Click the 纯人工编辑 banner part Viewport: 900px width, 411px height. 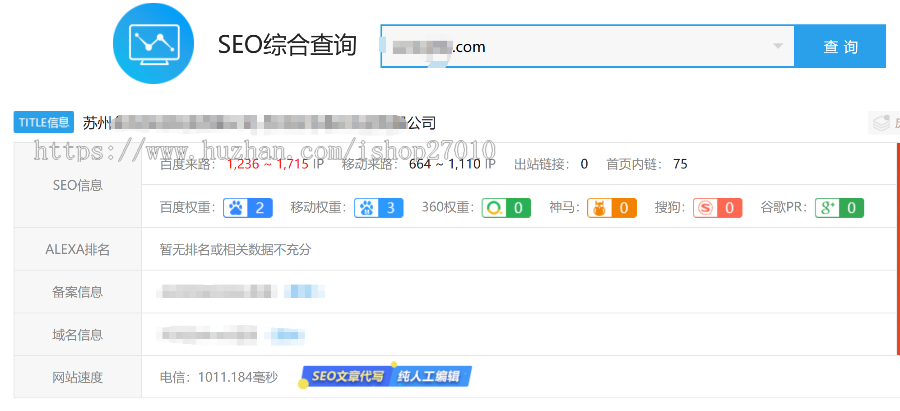click(429, 377)
